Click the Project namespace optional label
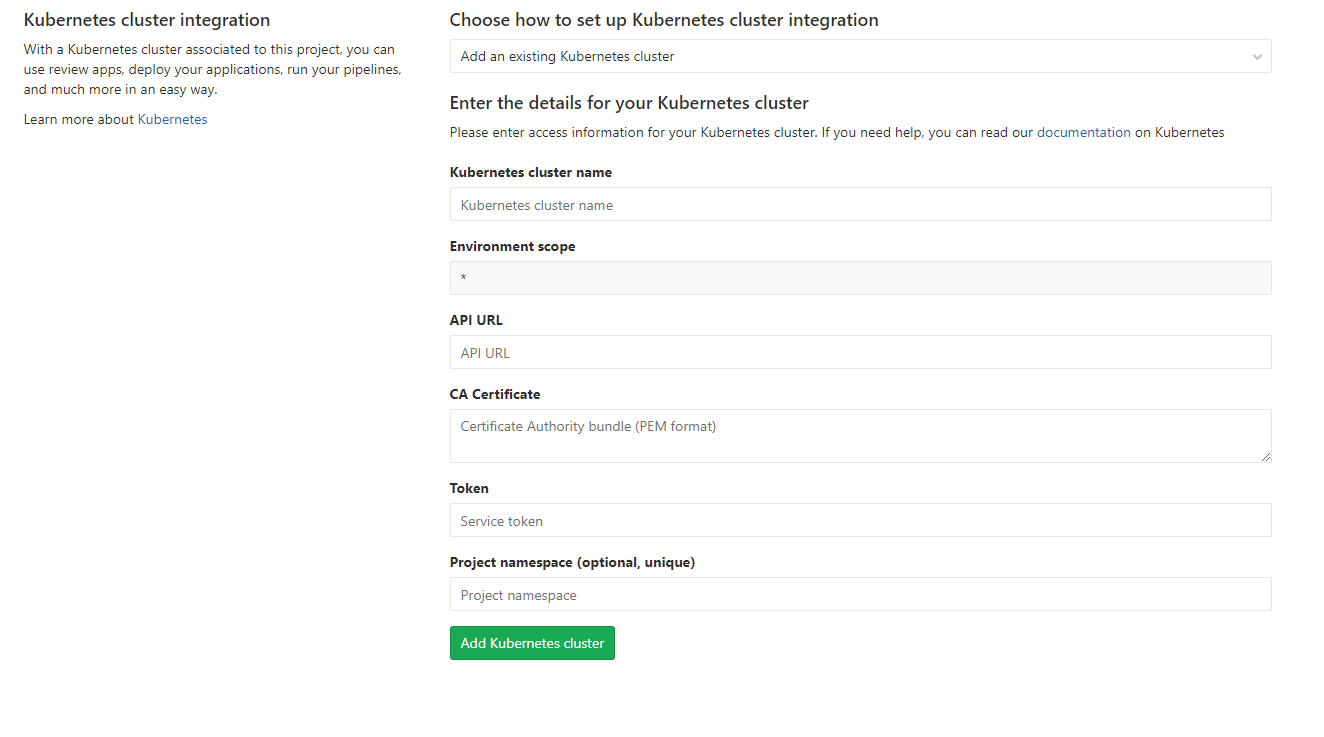The height and width of the screenshot is (737, 1324). point(572,562)
